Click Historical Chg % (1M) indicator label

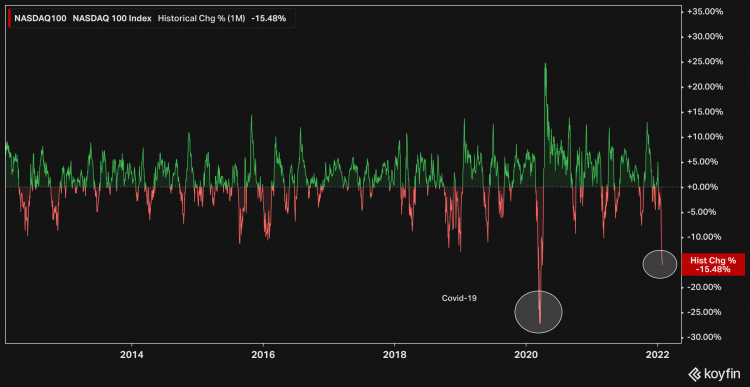(201, 19)
